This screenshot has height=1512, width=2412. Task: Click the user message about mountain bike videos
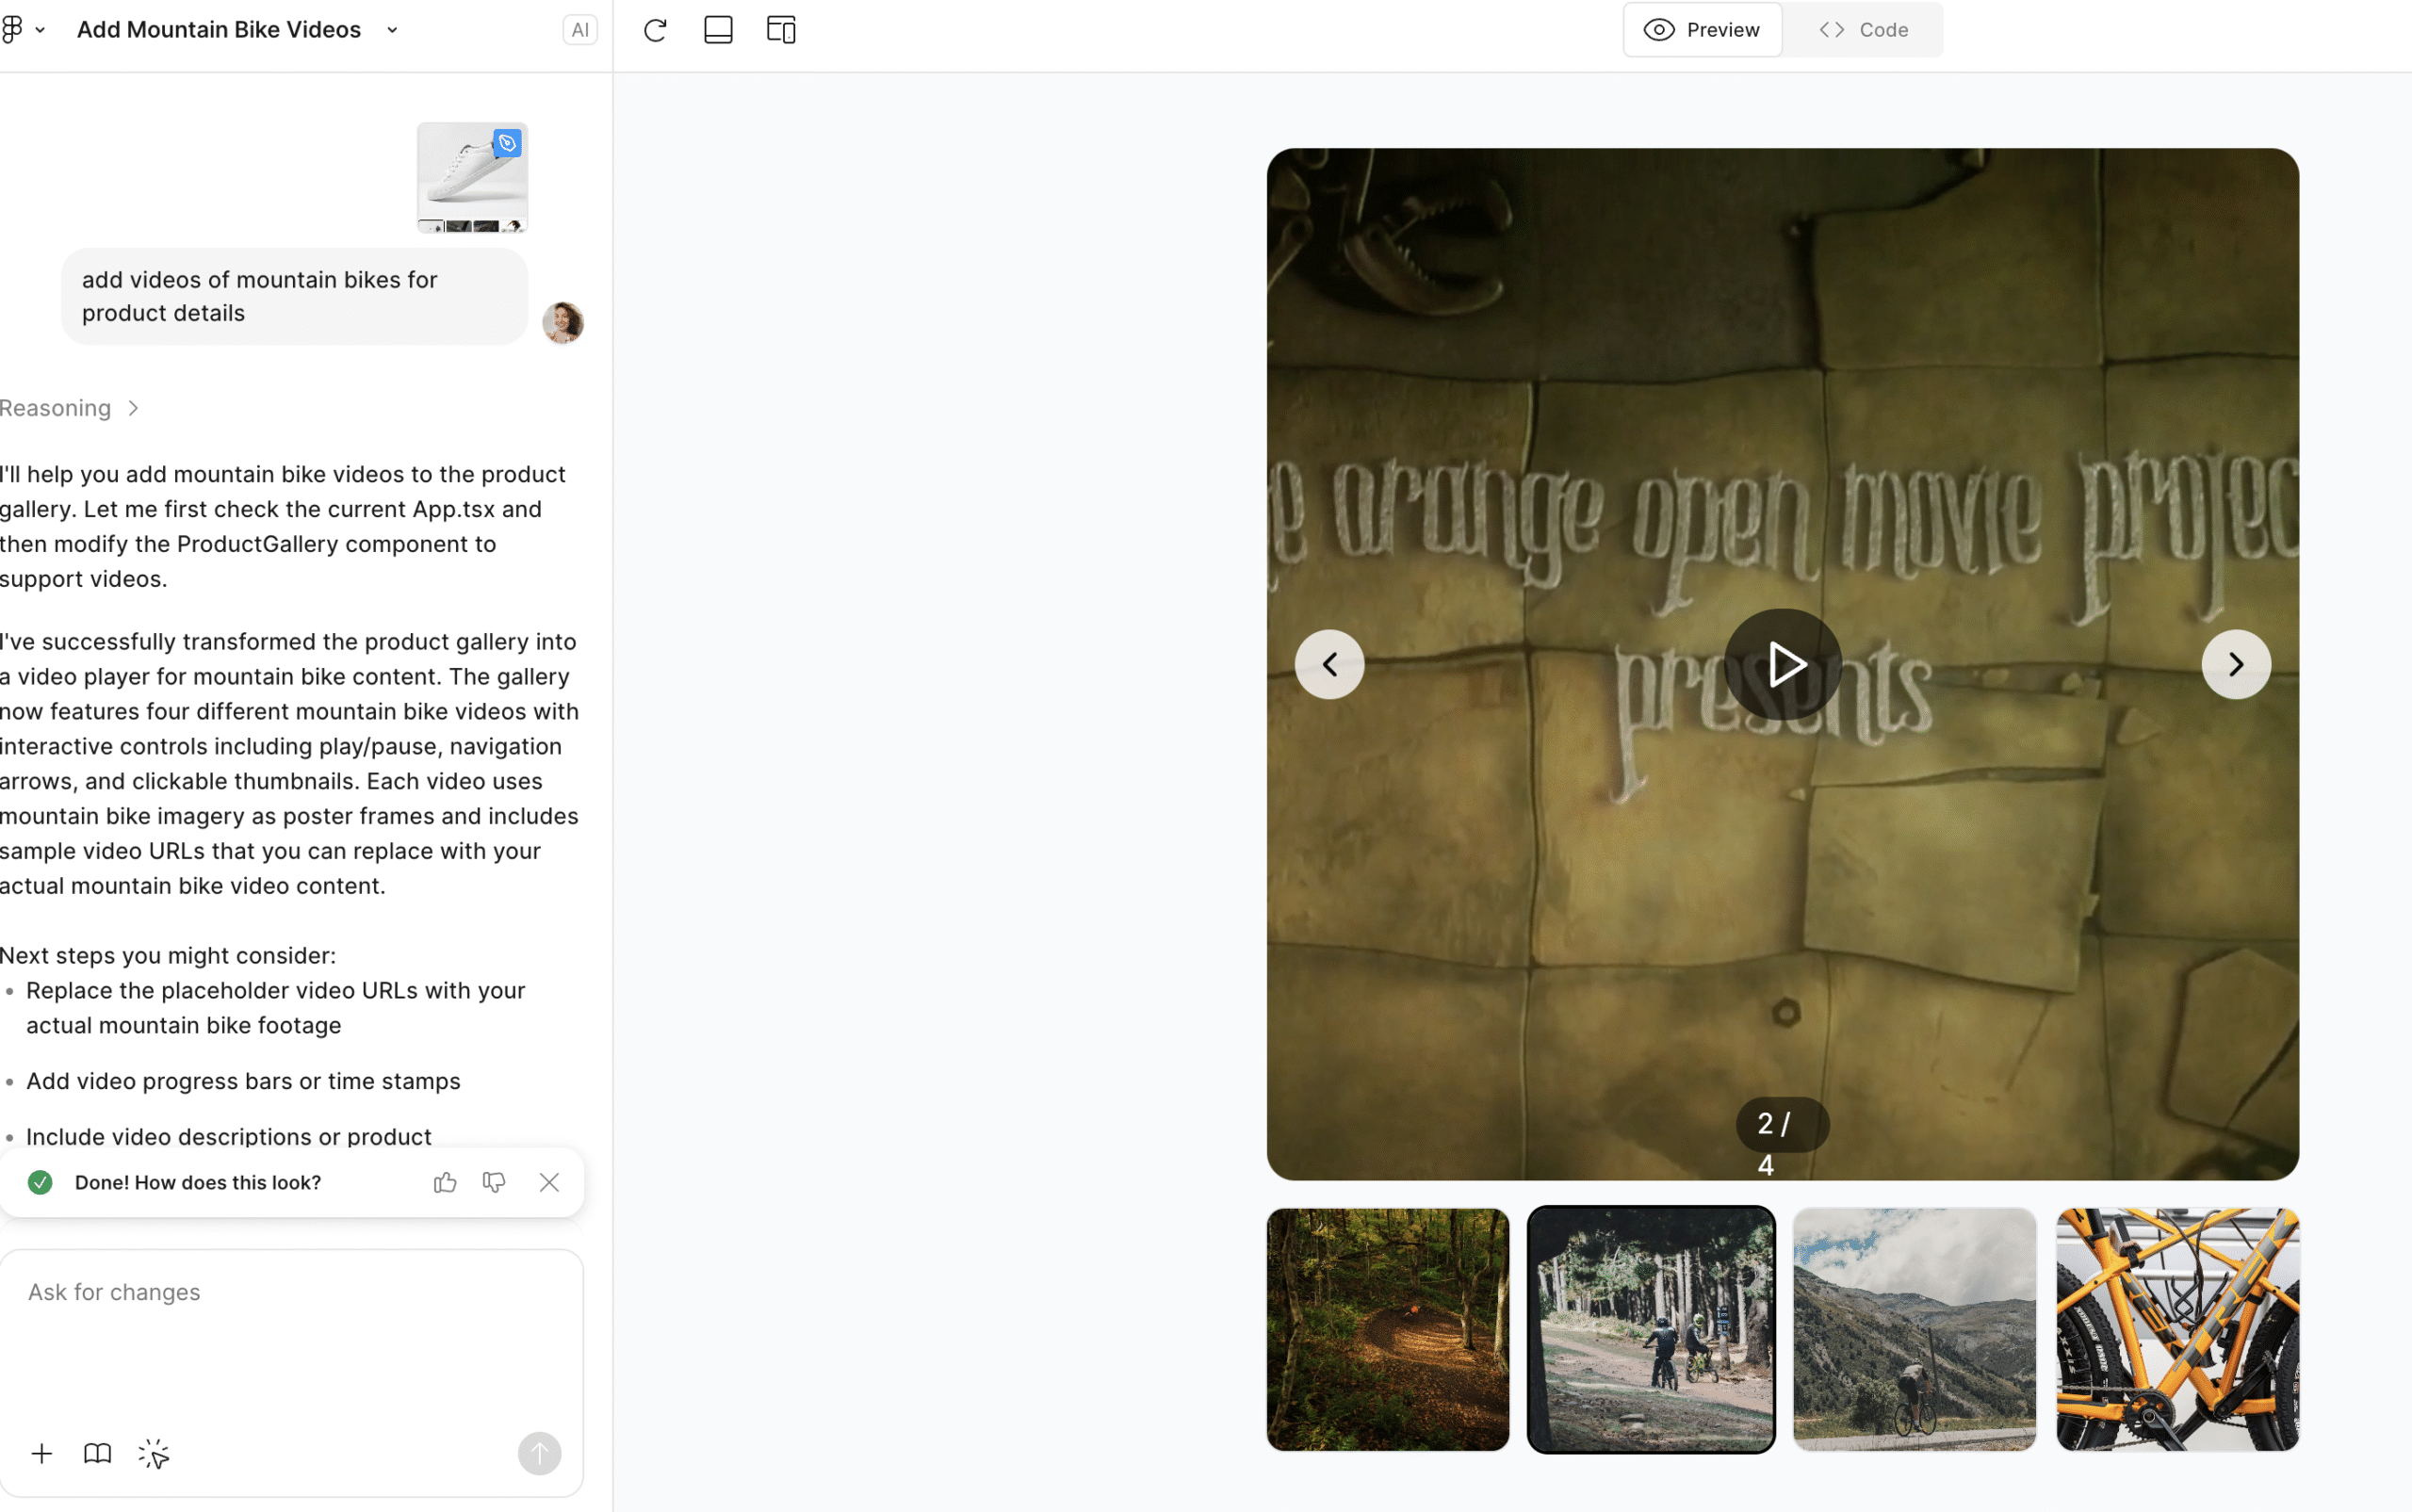294,296
